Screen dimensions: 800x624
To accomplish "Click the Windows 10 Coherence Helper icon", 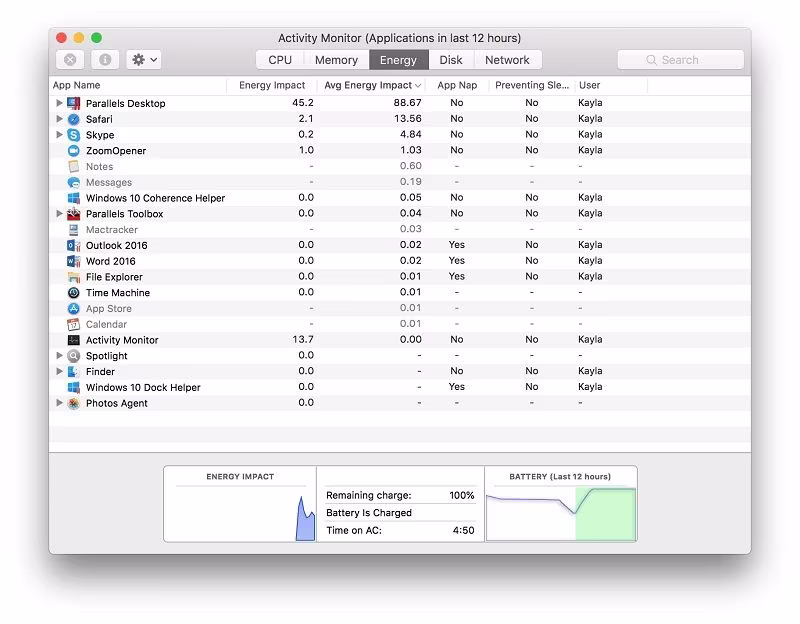I will pyautogui.click(x=73, y=198).
